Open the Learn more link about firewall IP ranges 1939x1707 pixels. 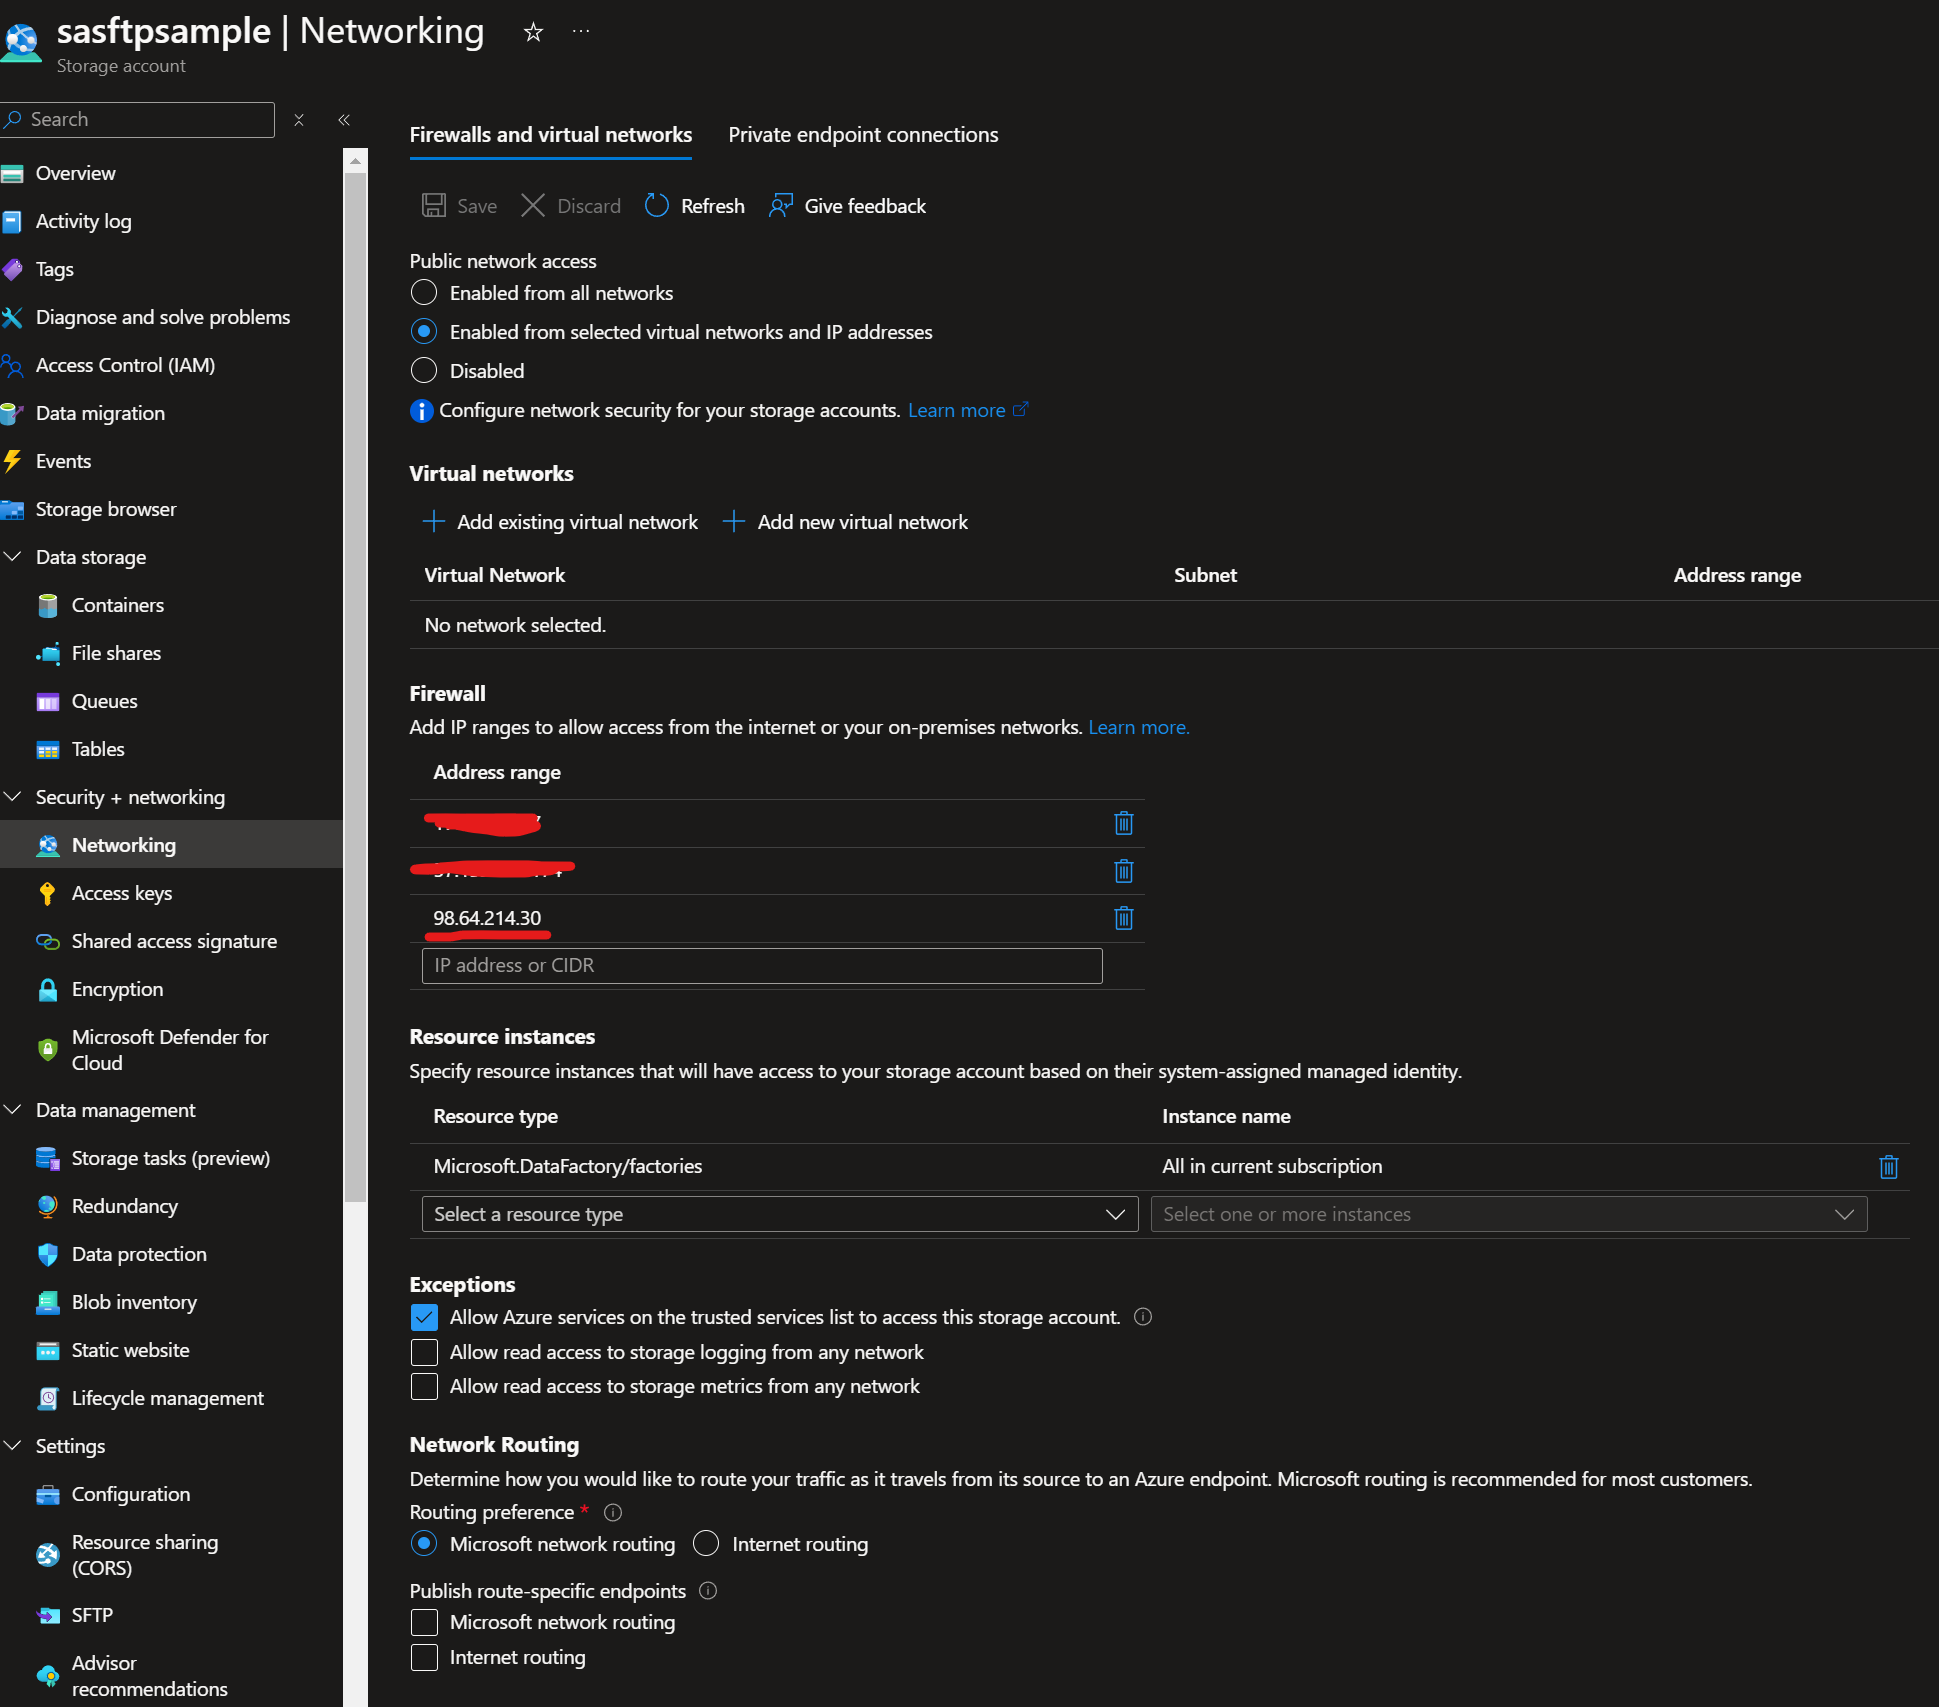[1137, 727]
